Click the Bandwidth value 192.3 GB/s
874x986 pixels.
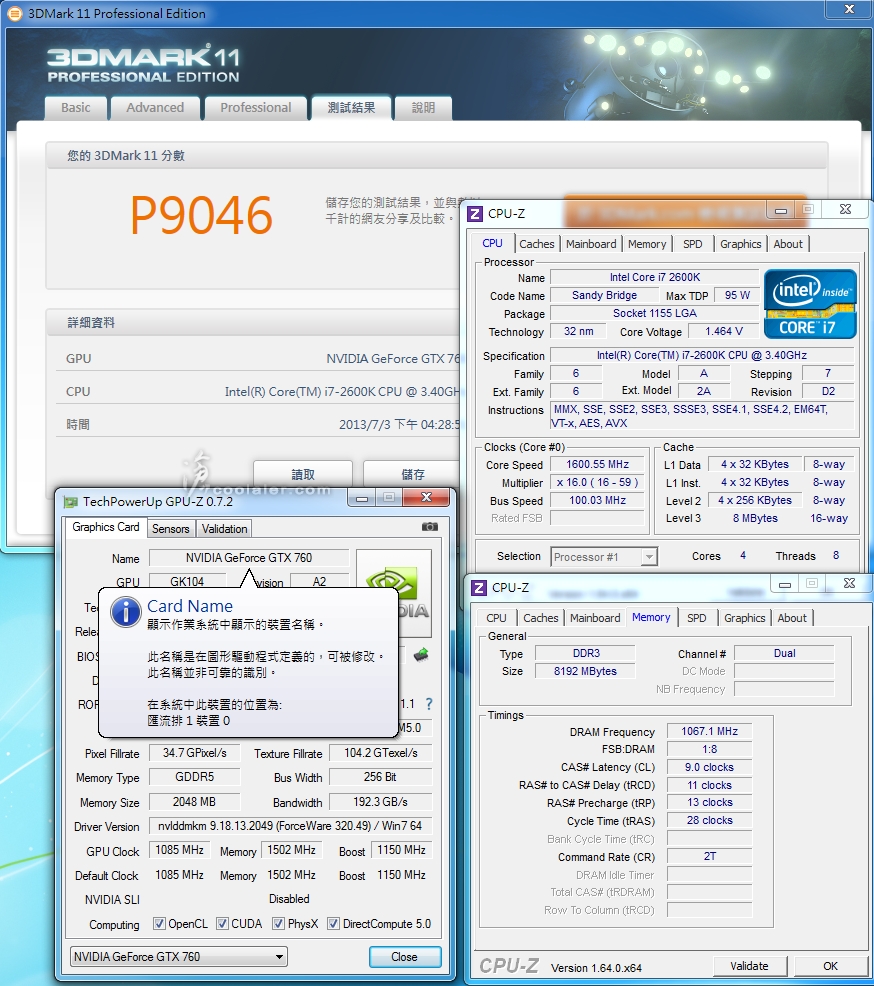[x=380, y=802]
